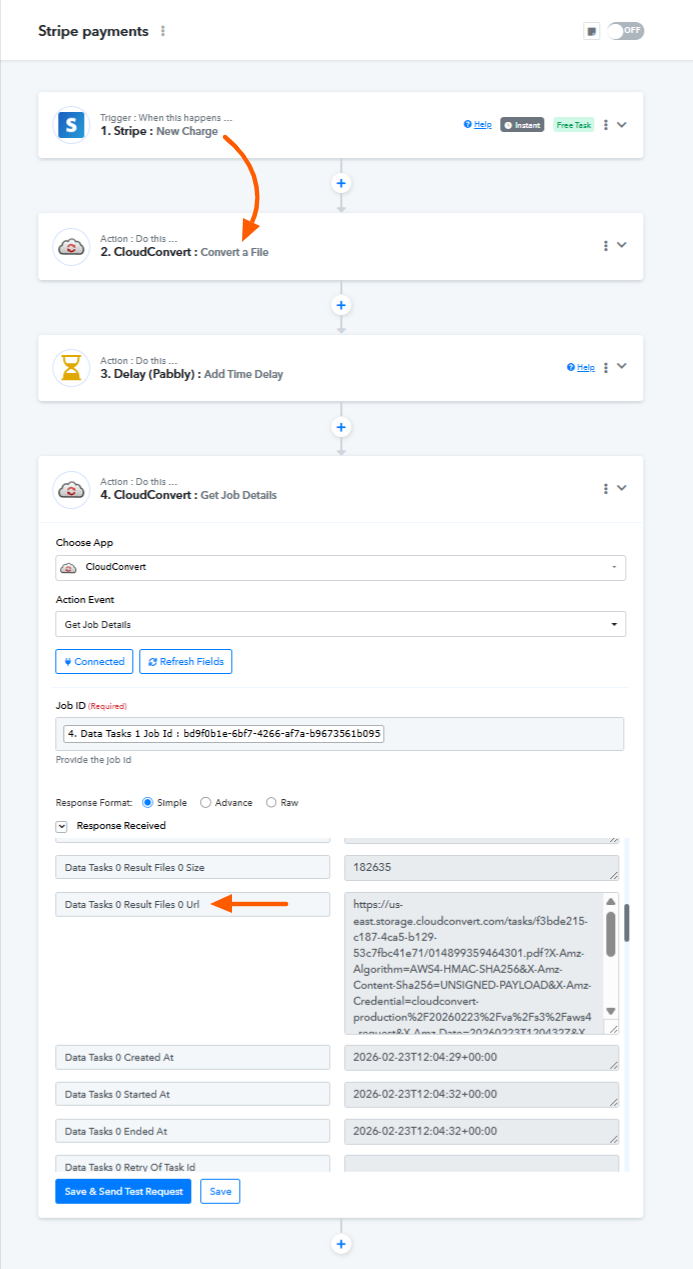Screen dimensions: 693x1269
Task: Click the Delay hourglass icon in step 3
Action: click(71, 368)
